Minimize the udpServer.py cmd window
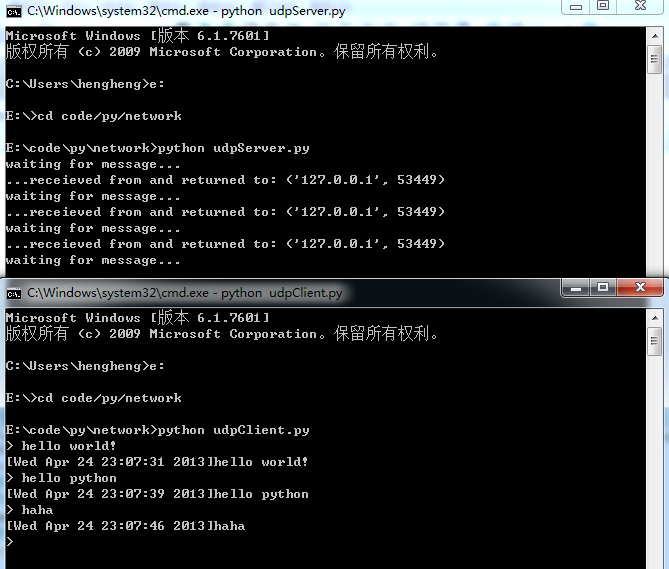Screen dimensions: 669x569 point(576,6)
